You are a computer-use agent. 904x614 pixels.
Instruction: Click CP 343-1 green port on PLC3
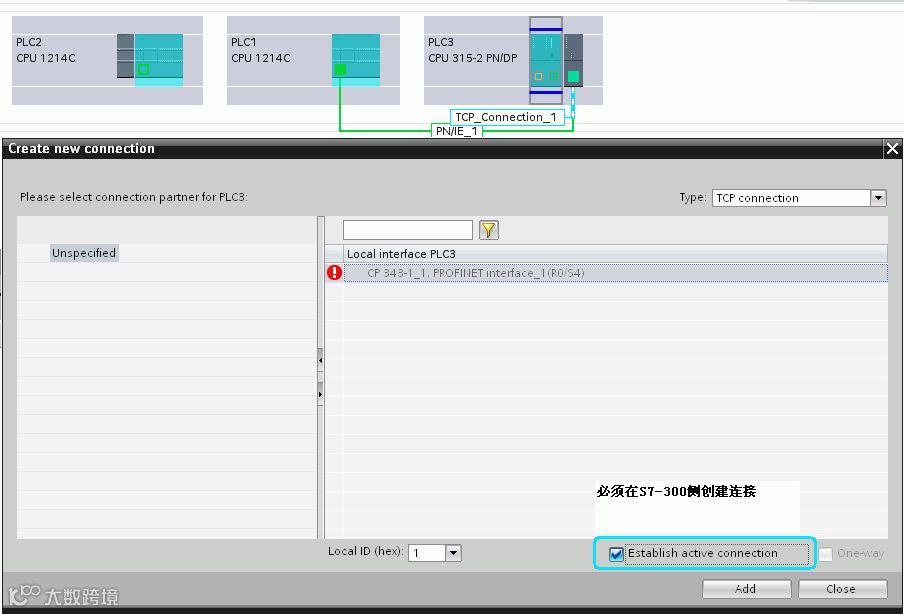[x=573, y=76]
